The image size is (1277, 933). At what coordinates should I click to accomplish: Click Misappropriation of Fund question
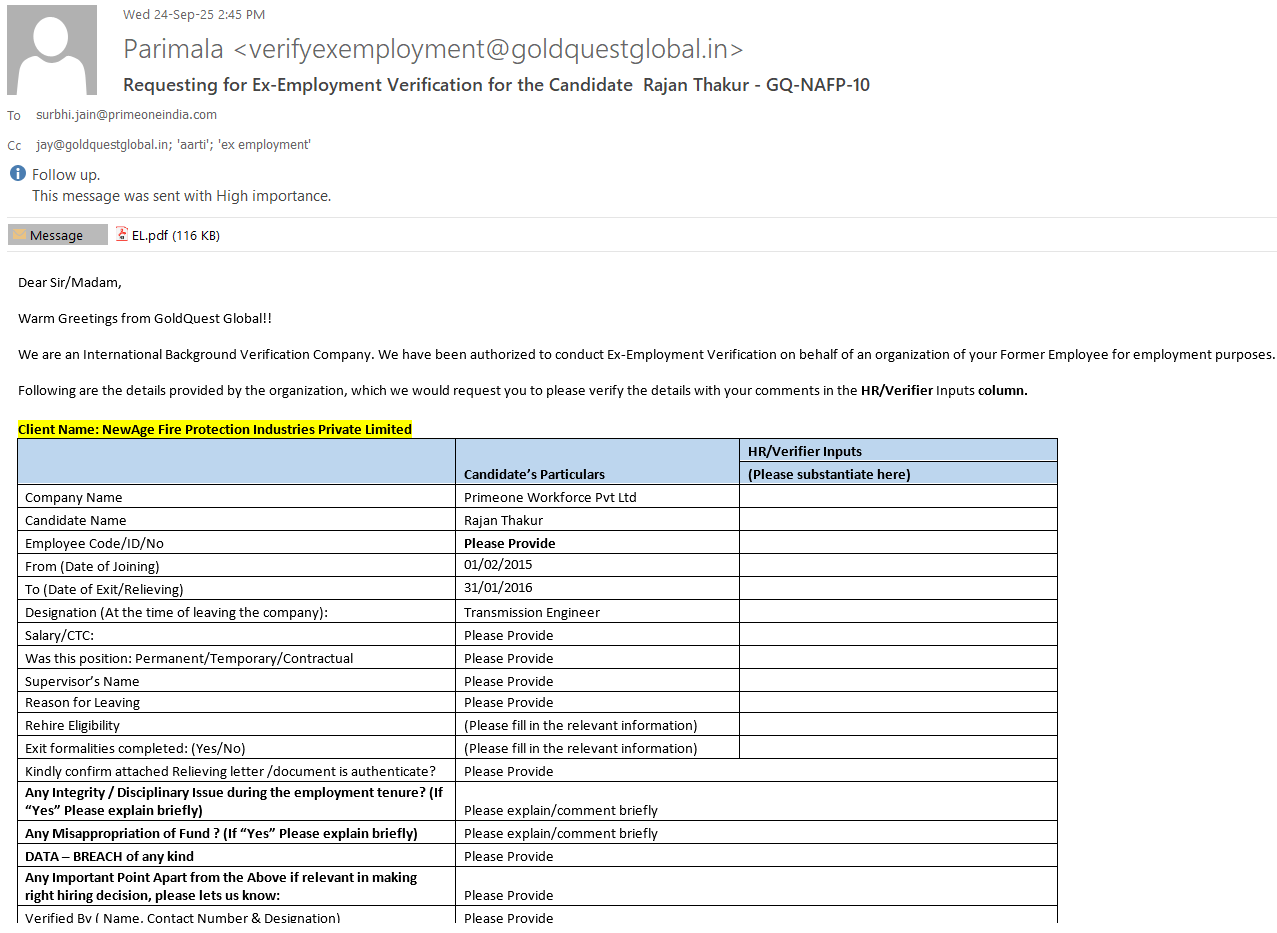pos(221,833)
